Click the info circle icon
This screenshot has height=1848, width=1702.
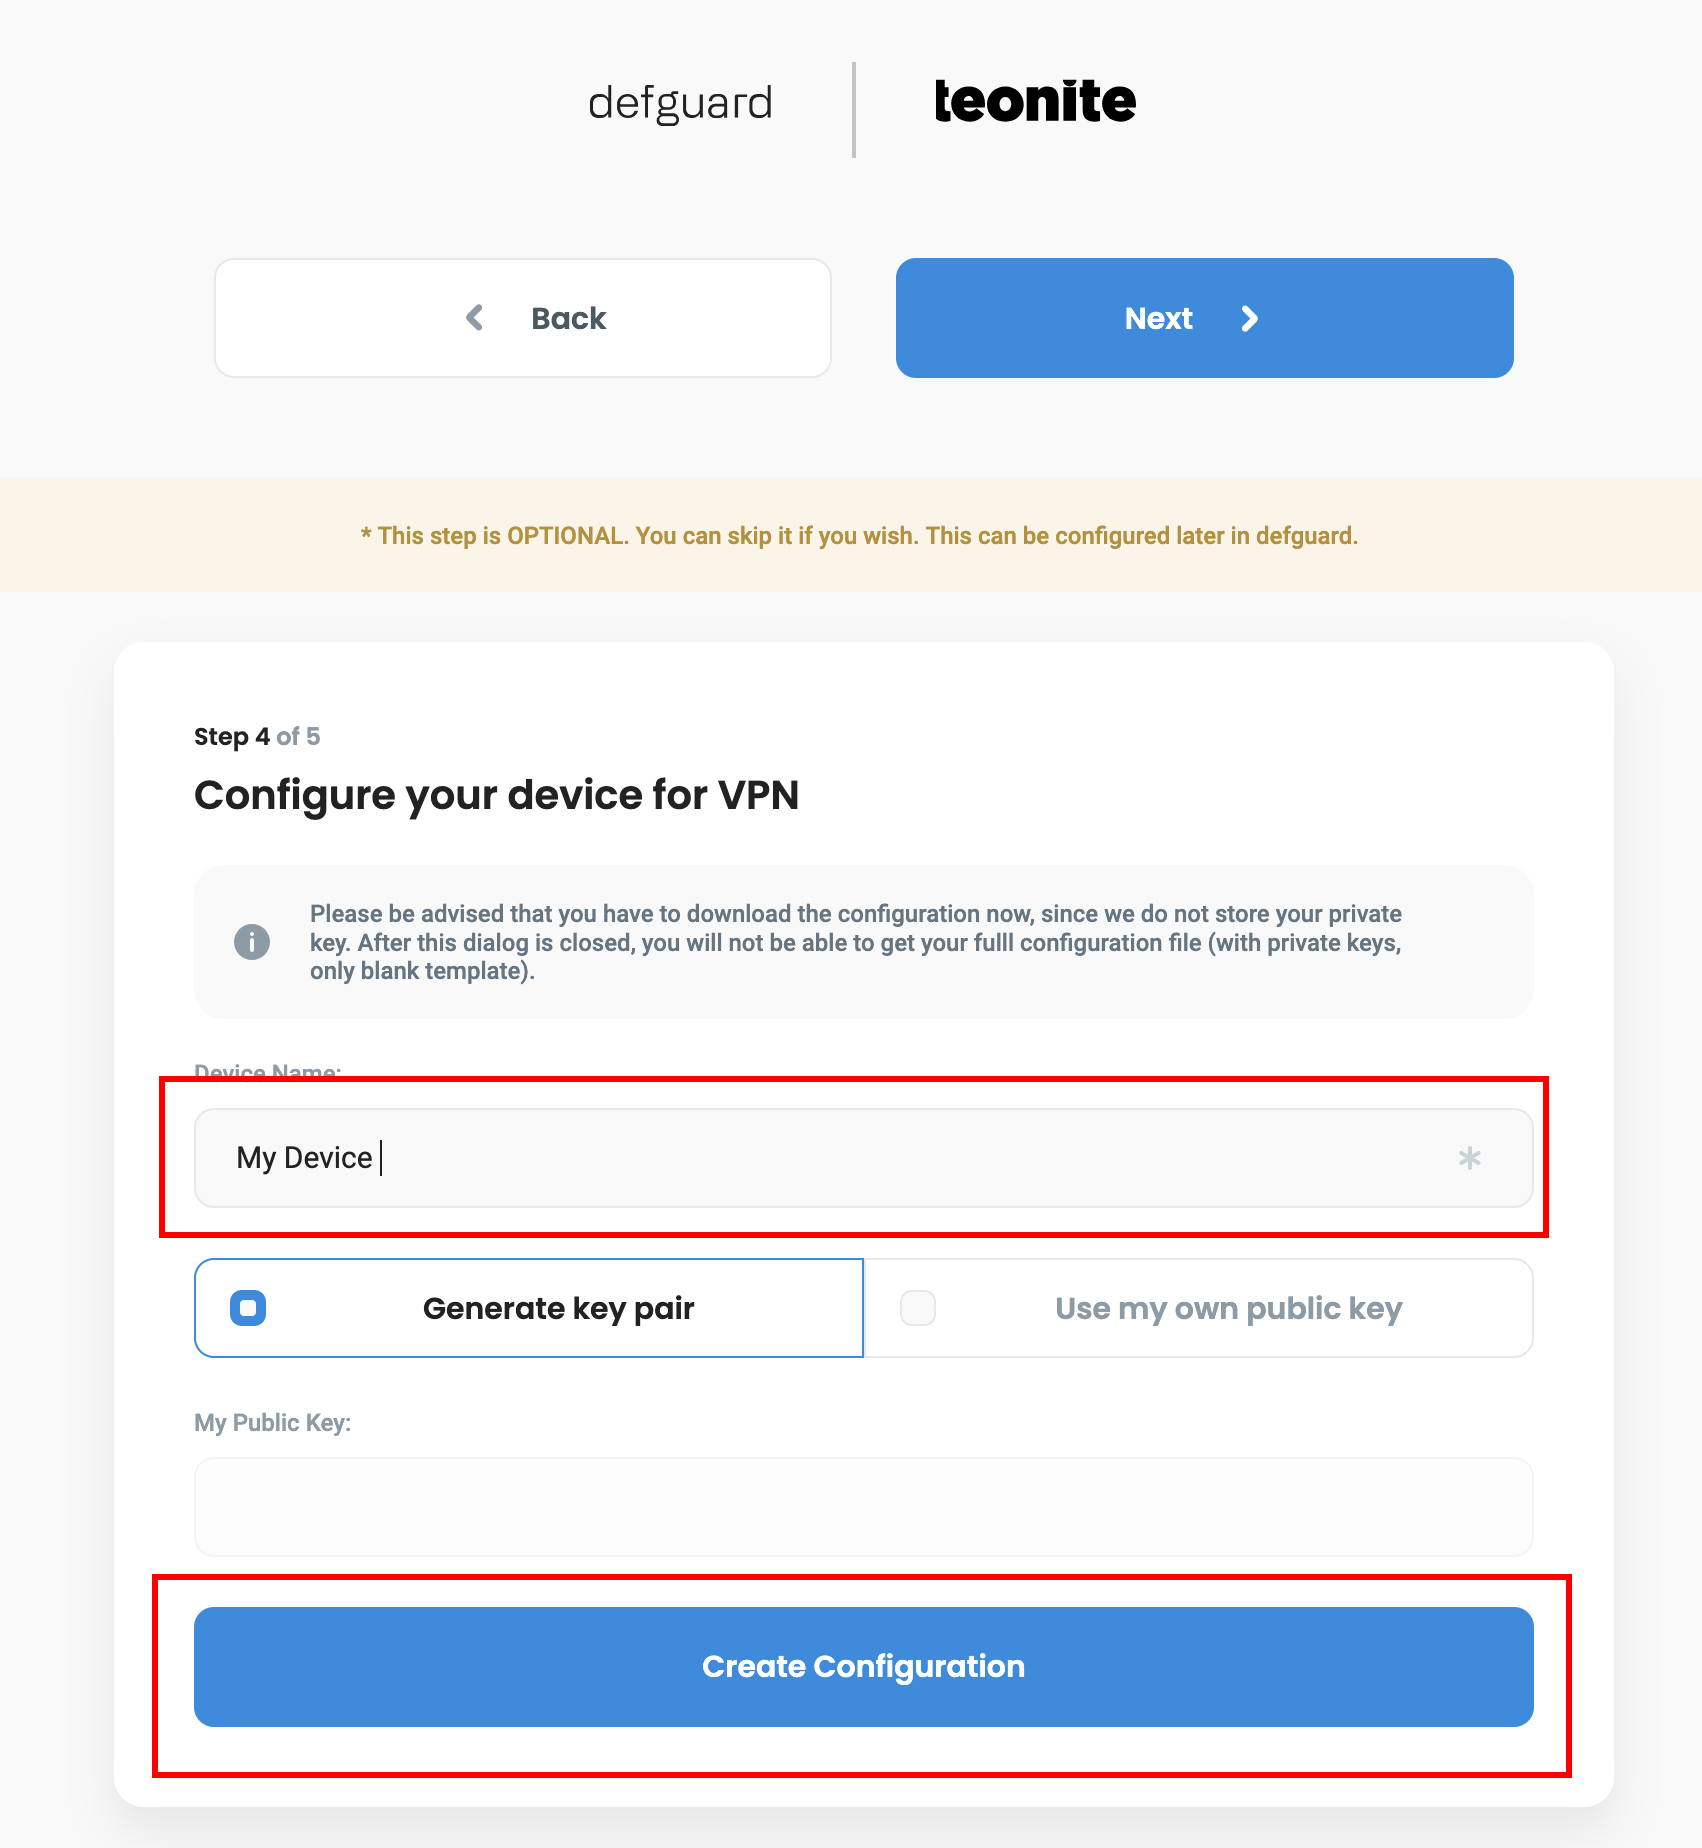[x=252, y=942]
